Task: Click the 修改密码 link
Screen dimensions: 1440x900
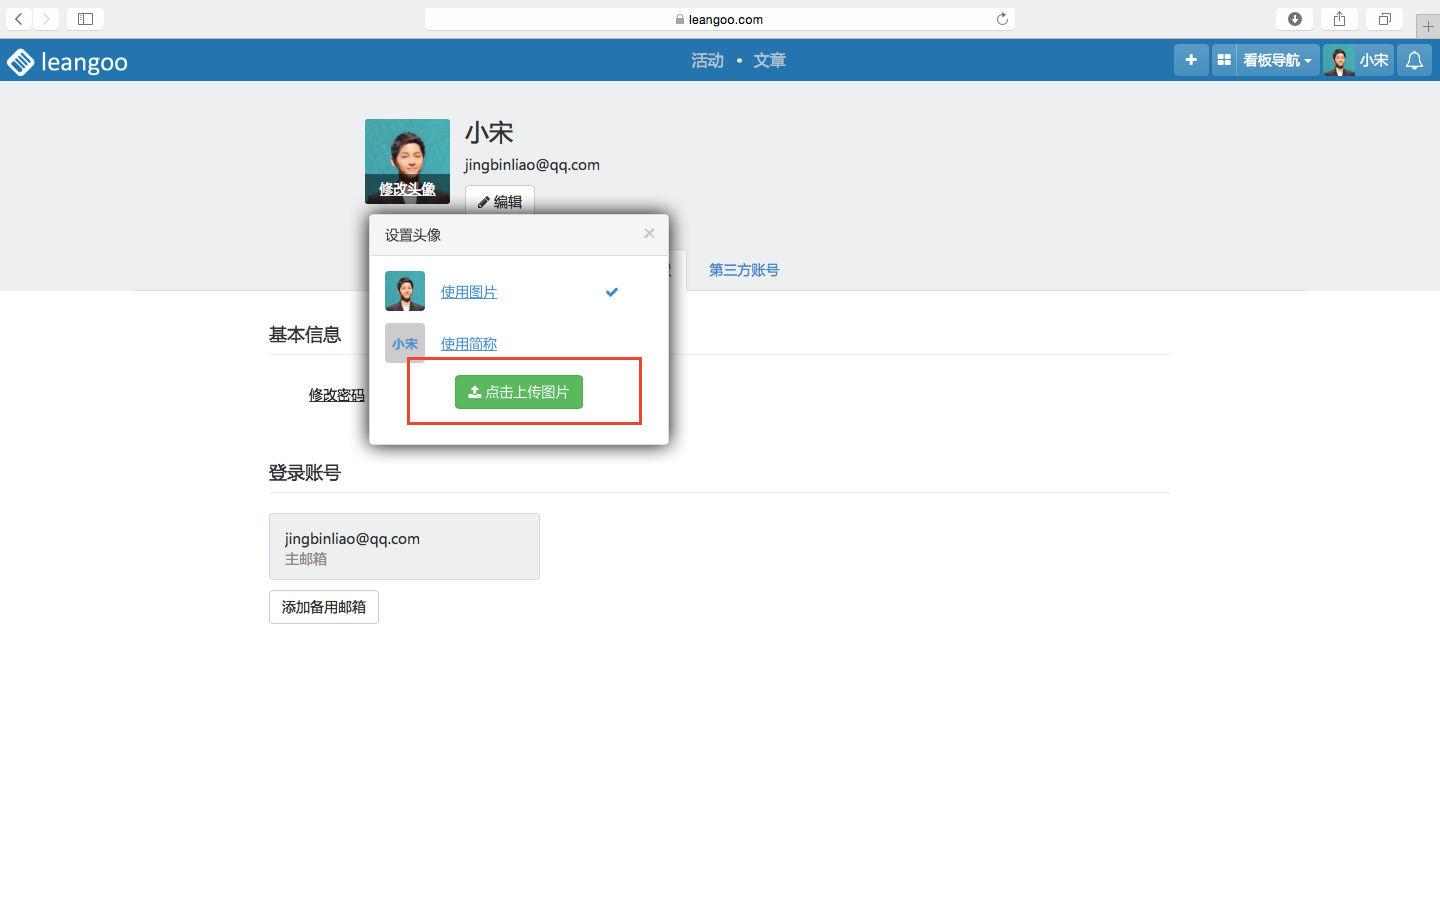Action: (337, 395)
